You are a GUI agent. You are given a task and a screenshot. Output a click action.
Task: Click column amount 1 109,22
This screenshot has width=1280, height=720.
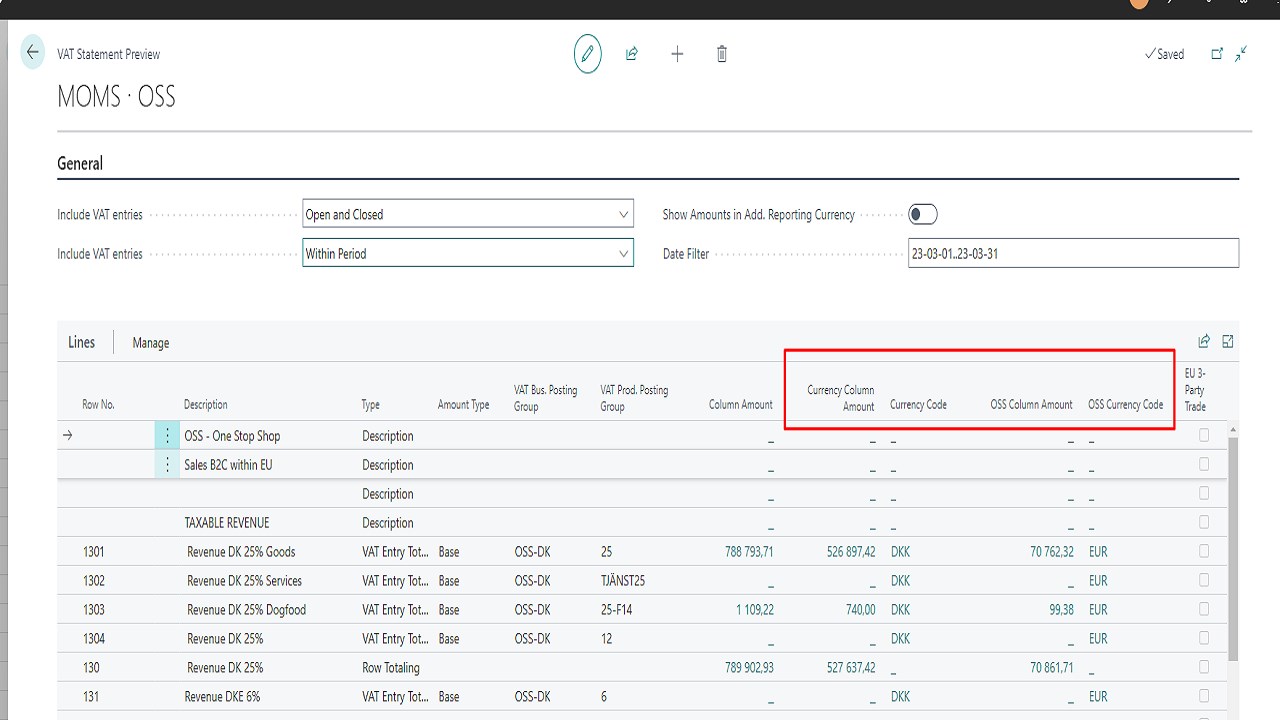click(754, 609)
